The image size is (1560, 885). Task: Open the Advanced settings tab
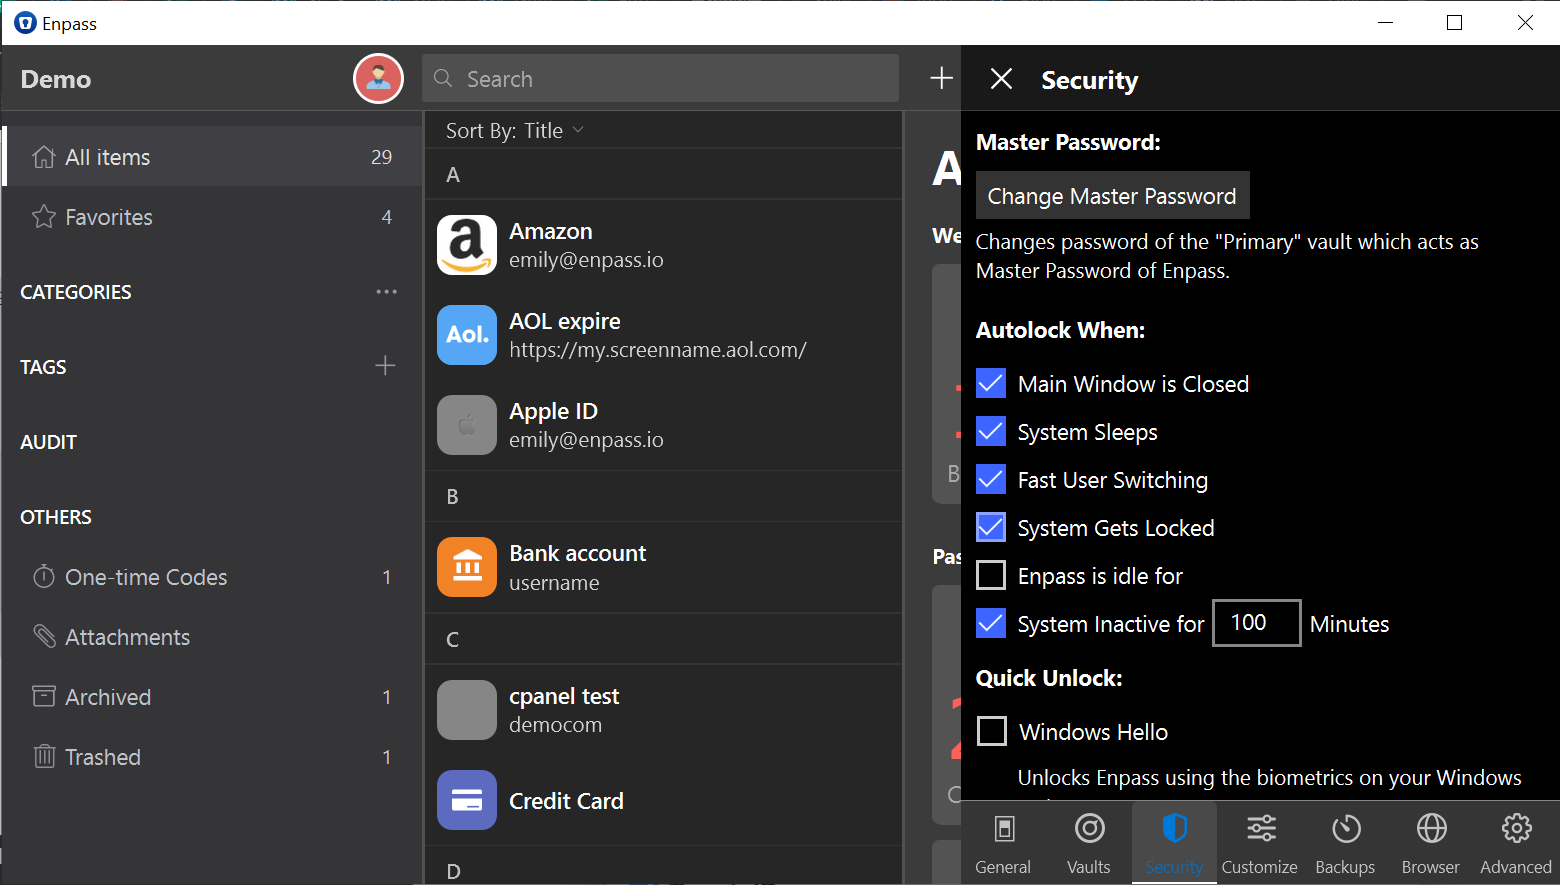1516,843
